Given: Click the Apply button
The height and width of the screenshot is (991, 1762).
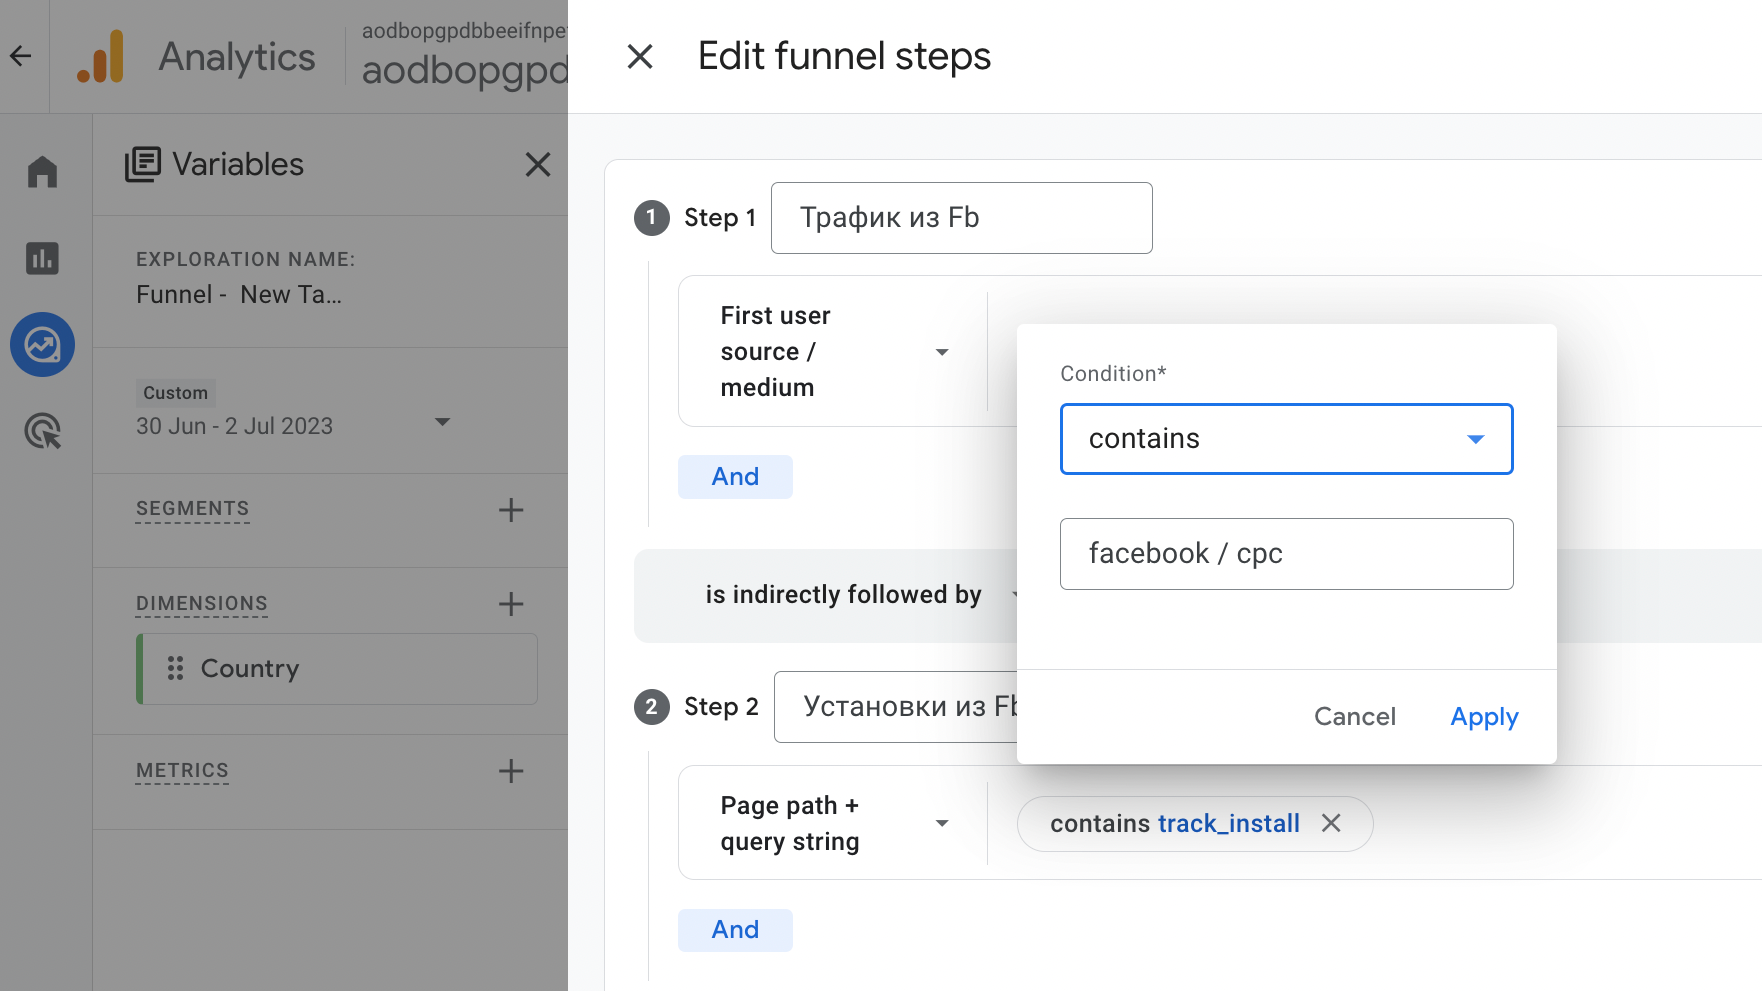Looking at the screenshot, I should (1484, 717).
